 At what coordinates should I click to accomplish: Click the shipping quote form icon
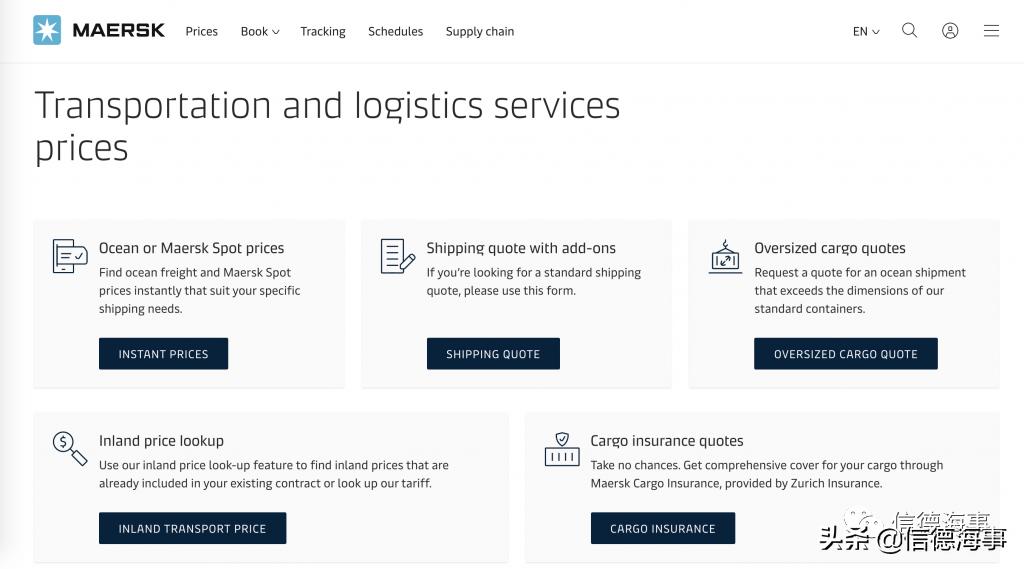[397, 256]
